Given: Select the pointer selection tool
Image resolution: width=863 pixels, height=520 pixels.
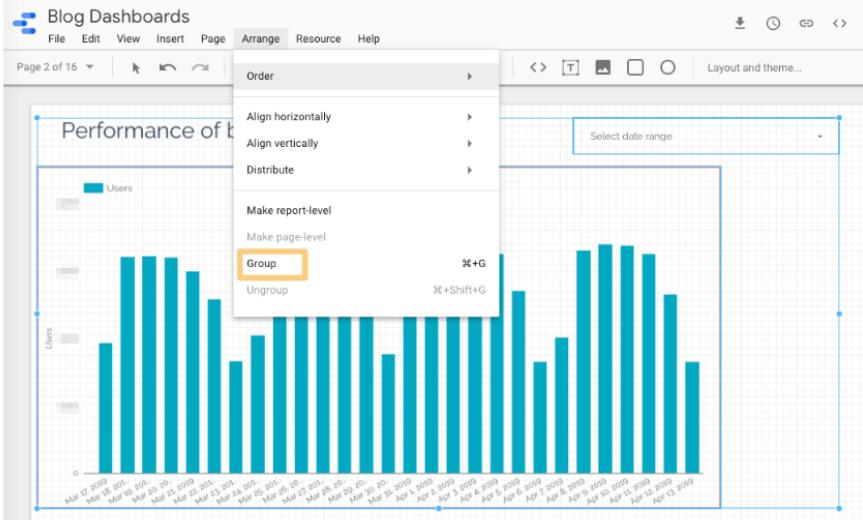Looking at the screenshot, I should 137,68.
